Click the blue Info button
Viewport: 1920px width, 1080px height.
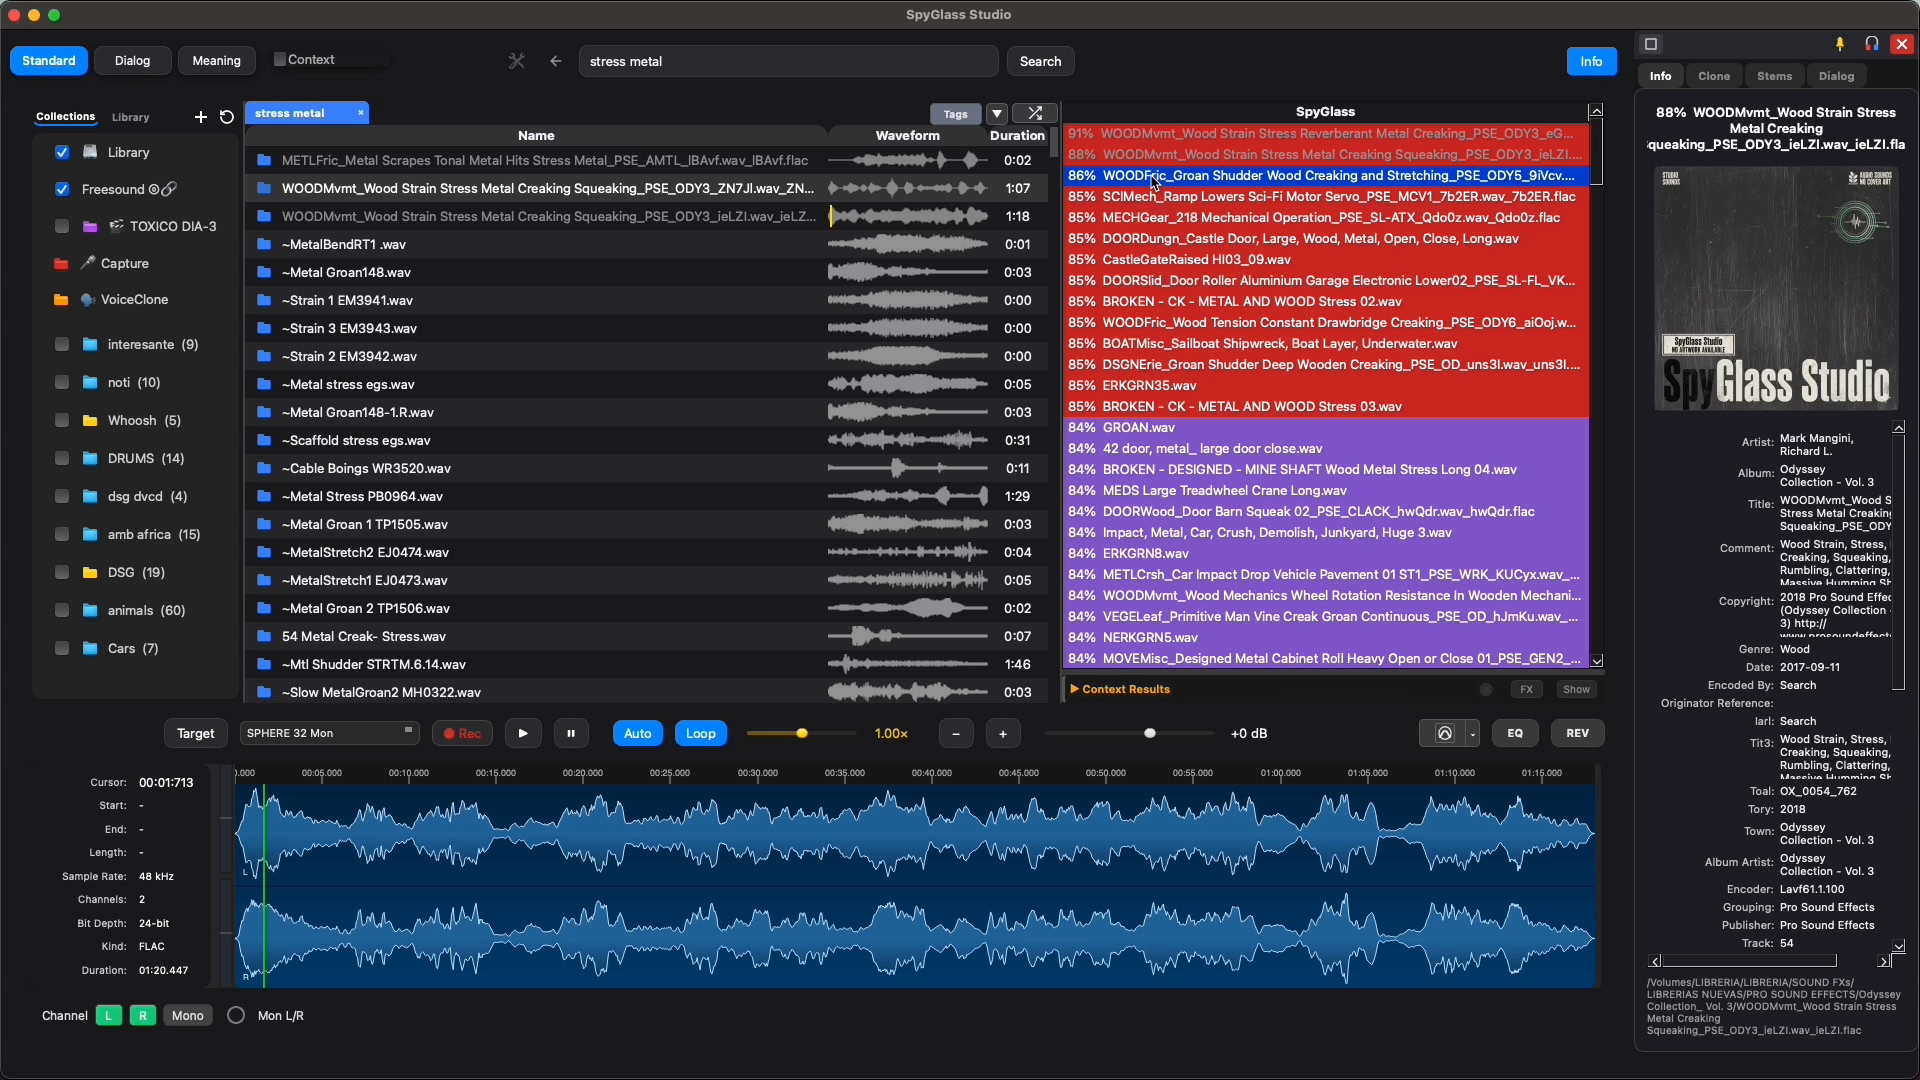(x=1591, y=61)
